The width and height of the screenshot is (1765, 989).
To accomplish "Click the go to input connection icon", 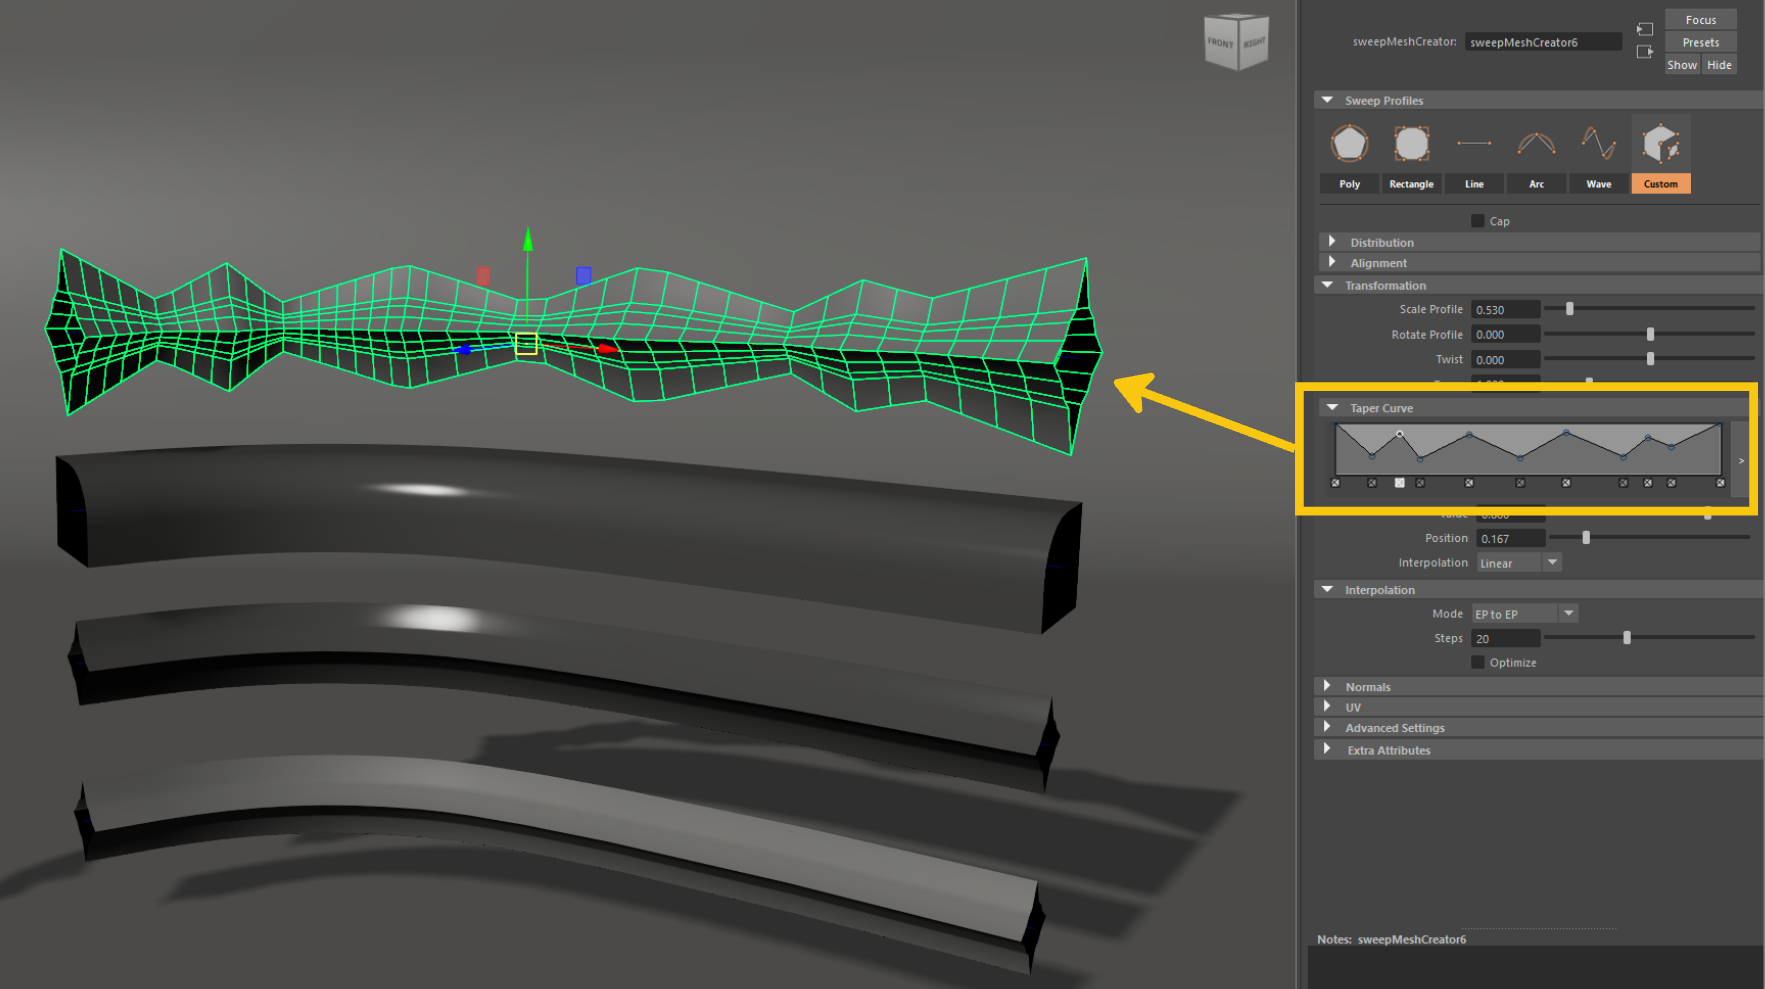I will pyautogui.click(x=1645, y=29).
